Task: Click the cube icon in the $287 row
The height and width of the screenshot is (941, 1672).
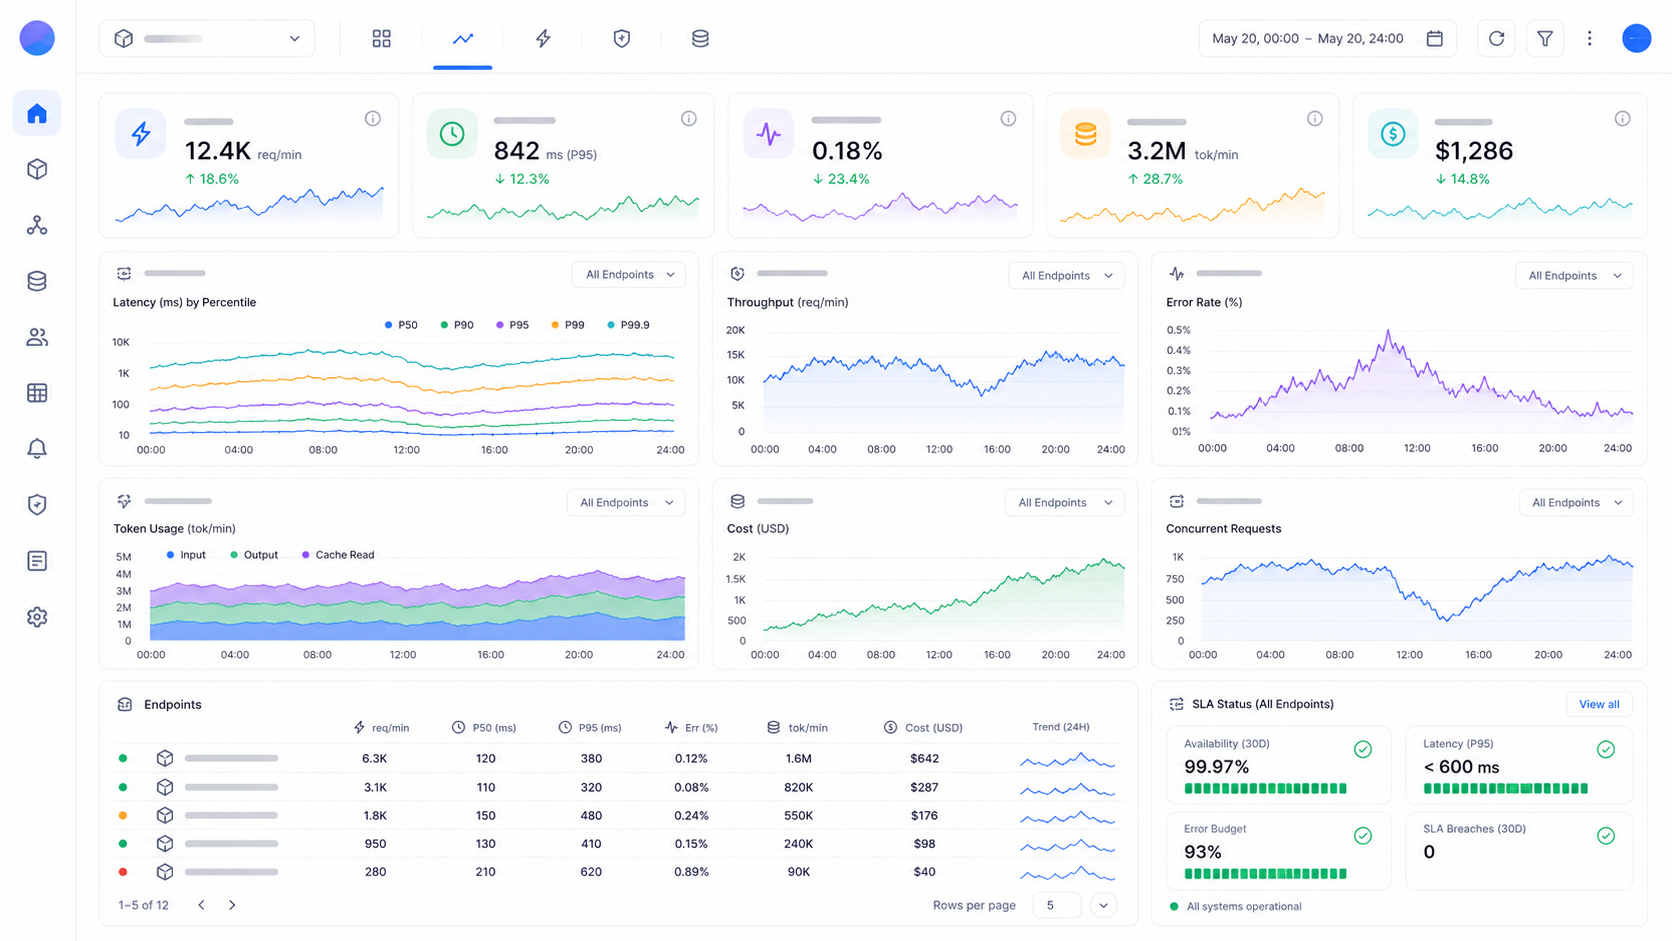Action: click(x=165, y=787)
